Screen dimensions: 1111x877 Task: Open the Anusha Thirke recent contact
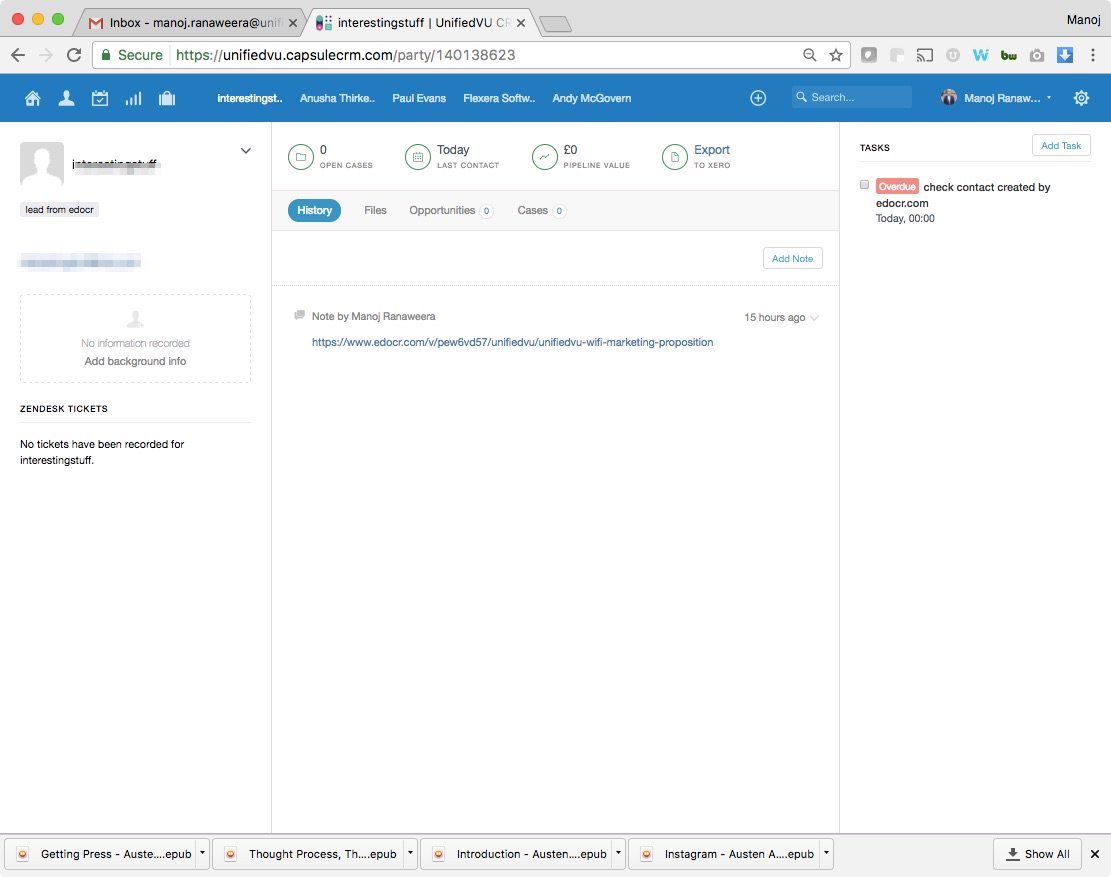[x=337, y=98]
